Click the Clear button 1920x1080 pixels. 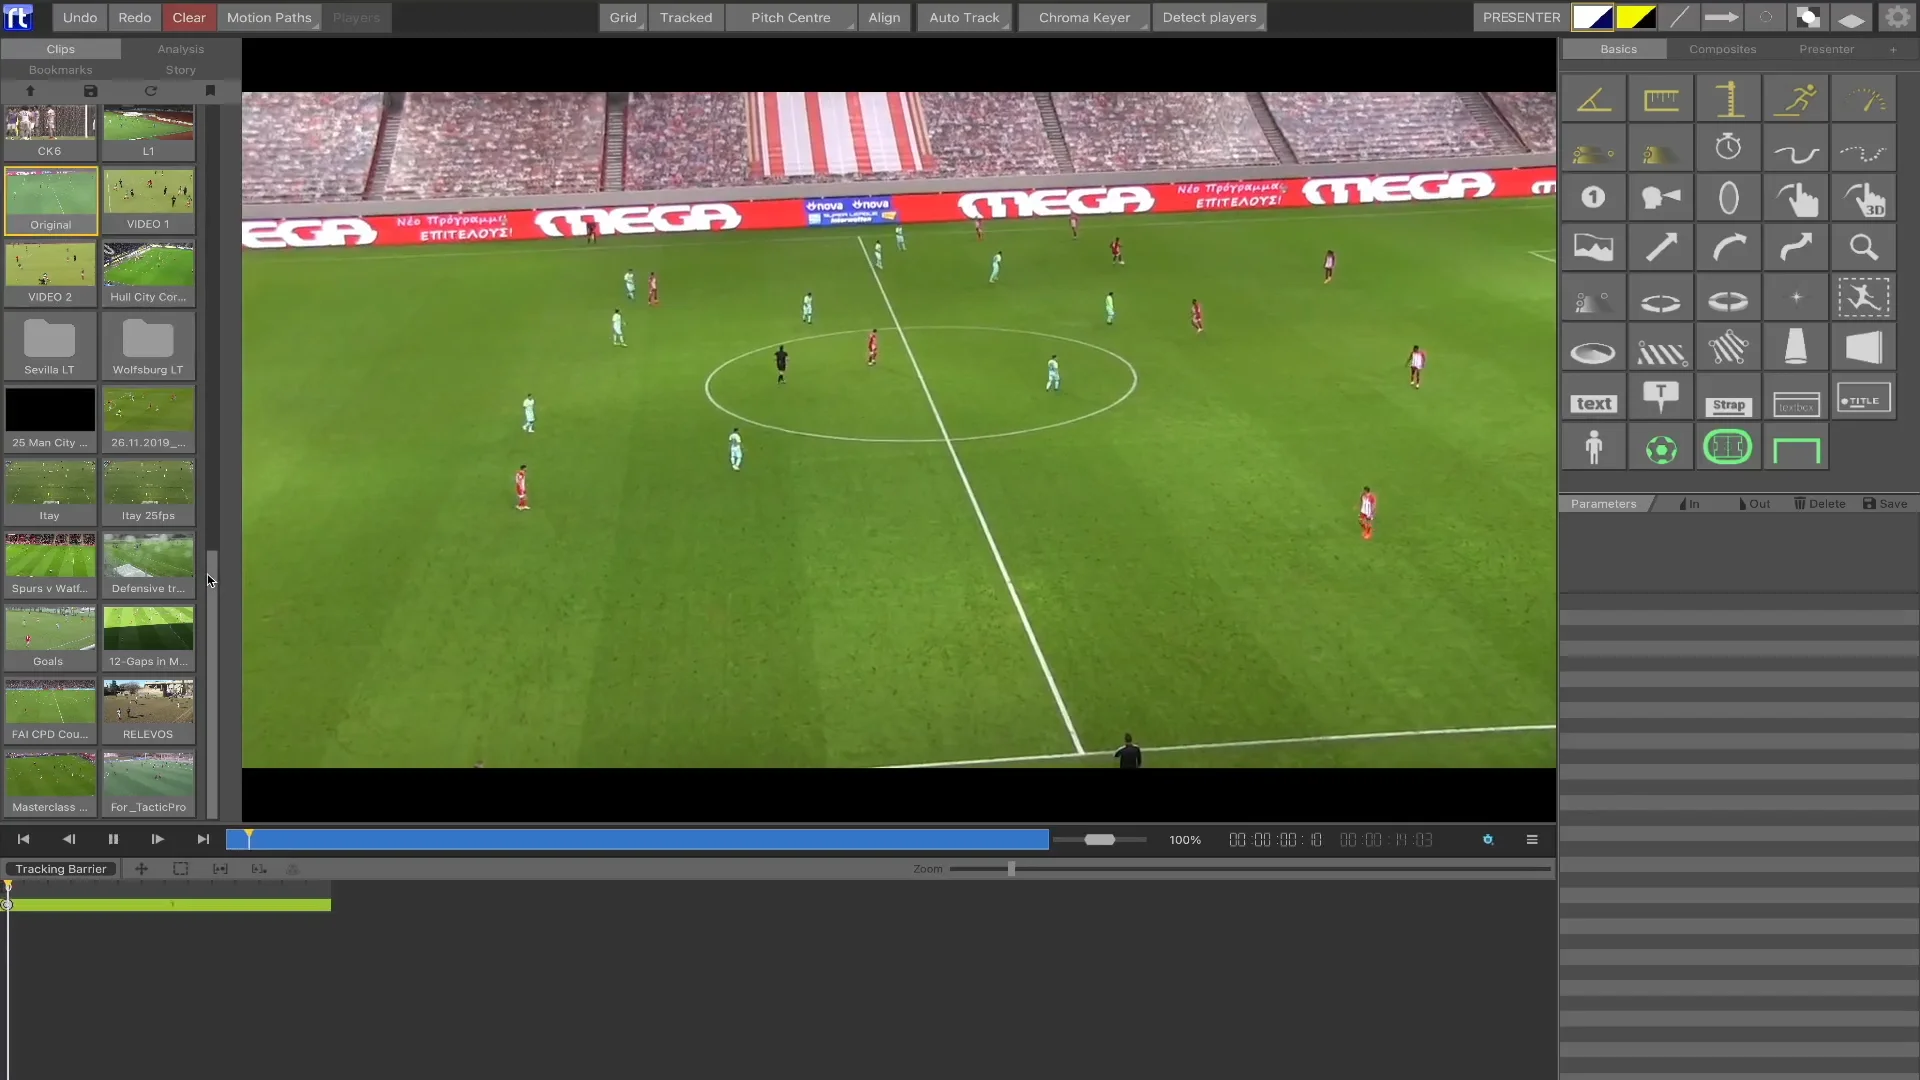click(189, 17)
